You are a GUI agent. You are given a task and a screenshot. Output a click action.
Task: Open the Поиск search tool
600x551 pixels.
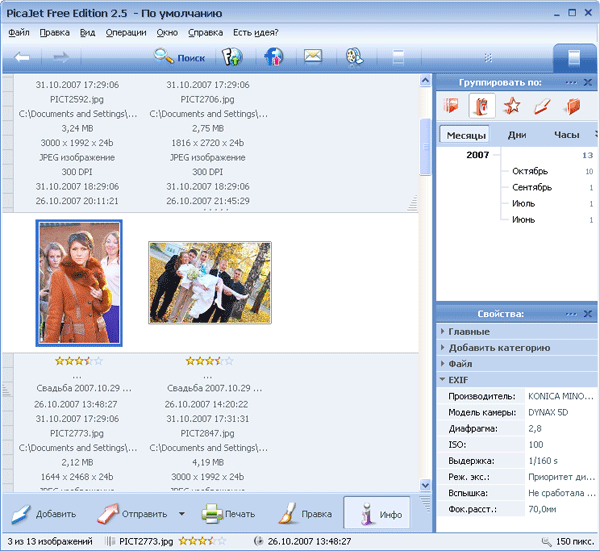[179, 58]
